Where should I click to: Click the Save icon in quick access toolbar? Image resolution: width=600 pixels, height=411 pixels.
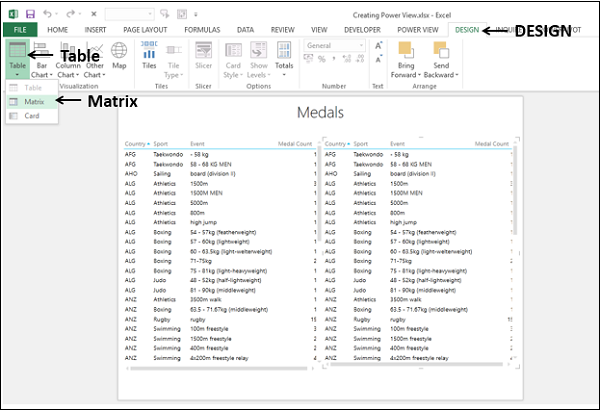click(x=30, y=15)
